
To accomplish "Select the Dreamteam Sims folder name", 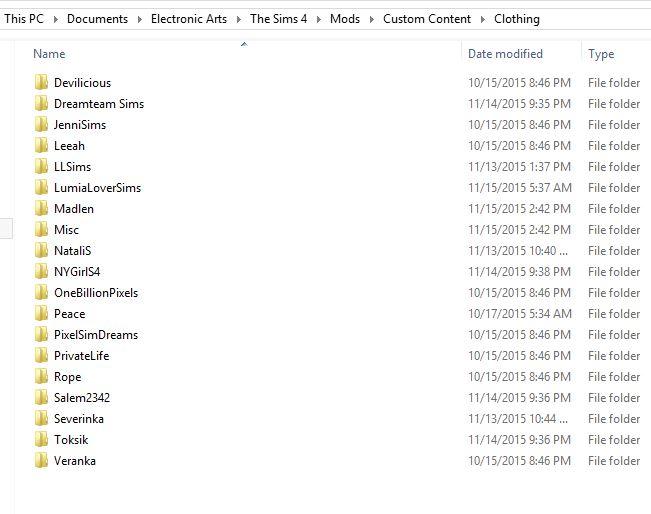I will [x=99, y=104].
